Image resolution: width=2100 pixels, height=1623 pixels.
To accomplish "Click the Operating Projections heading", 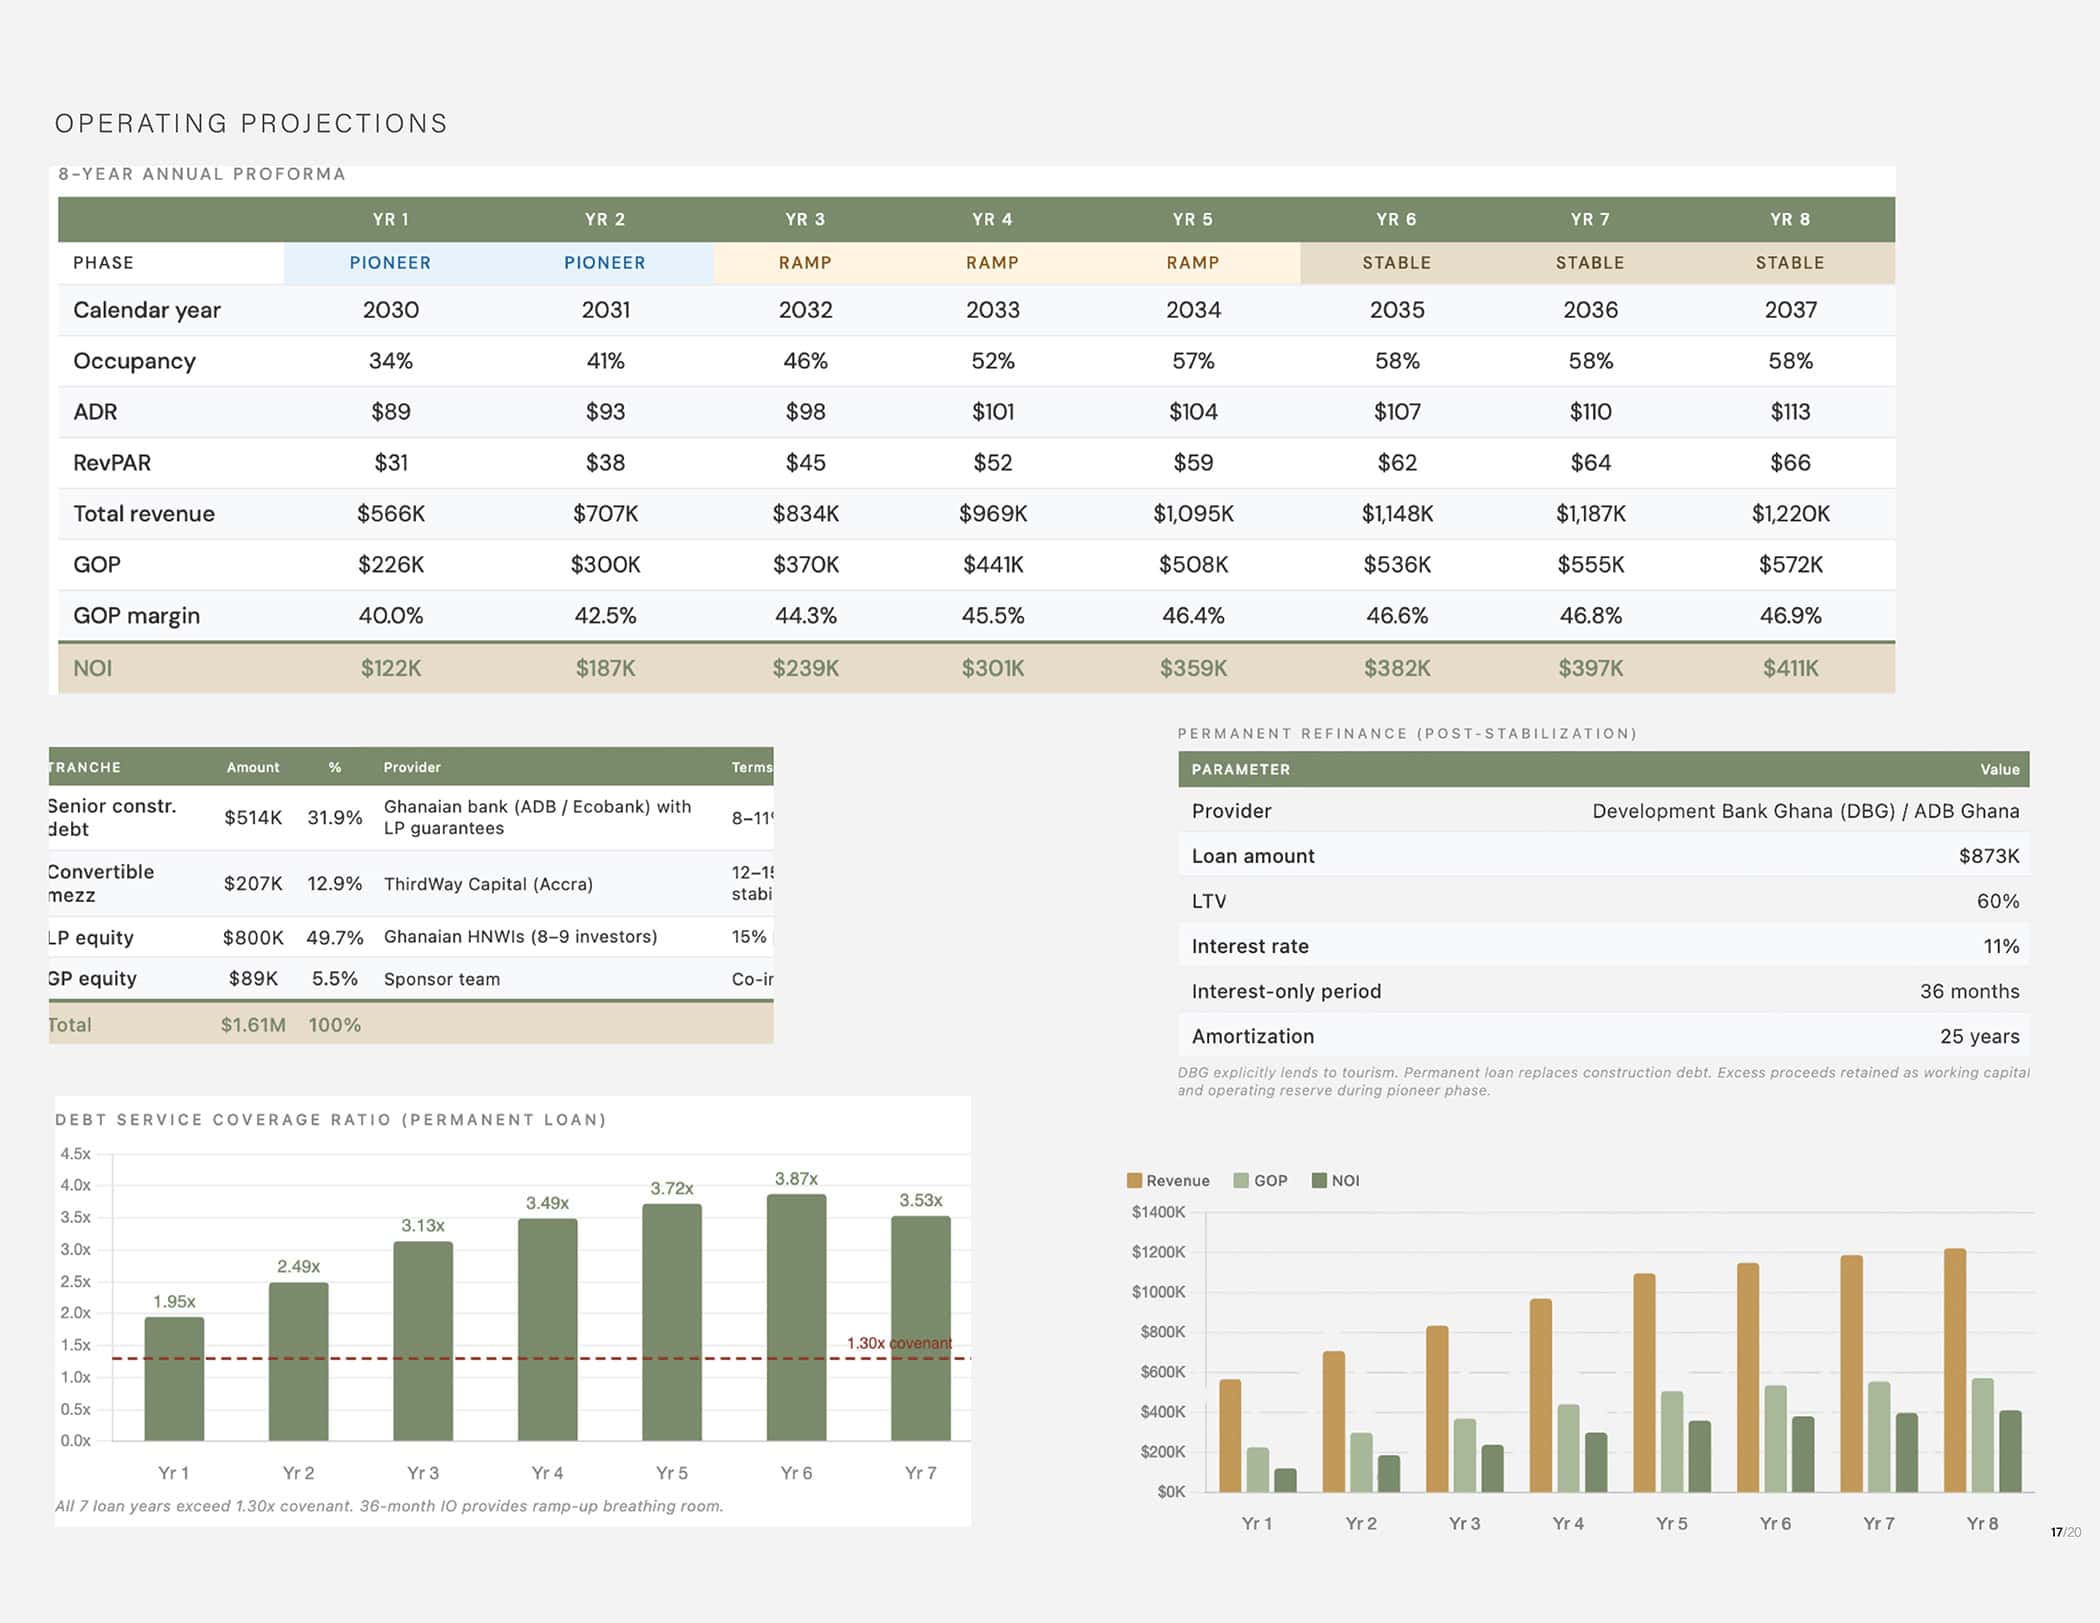I will (x=251, y=123).
